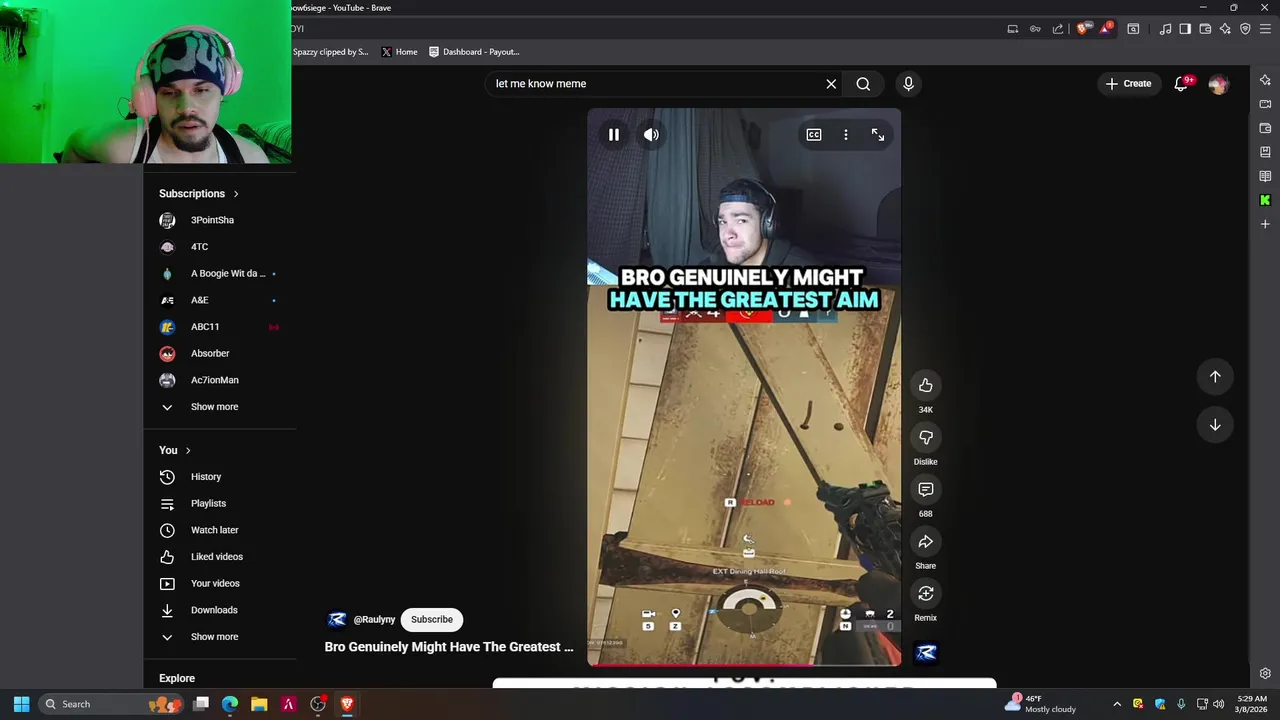Open Brave VPN shield icon
Viewport: 1280px width, 720px height.
pos(1245,29)
